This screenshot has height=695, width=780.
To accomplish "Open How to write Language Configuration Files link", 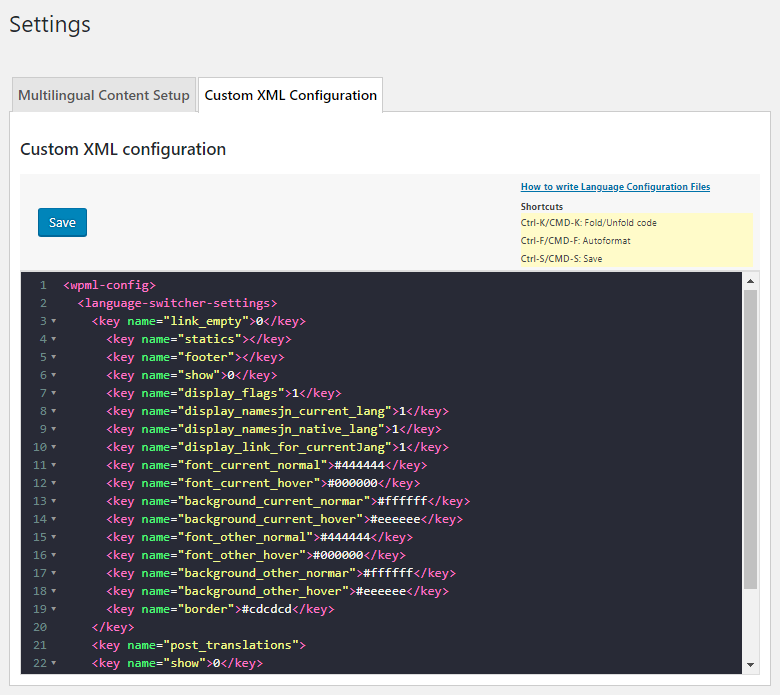I will tap(615, 187).
